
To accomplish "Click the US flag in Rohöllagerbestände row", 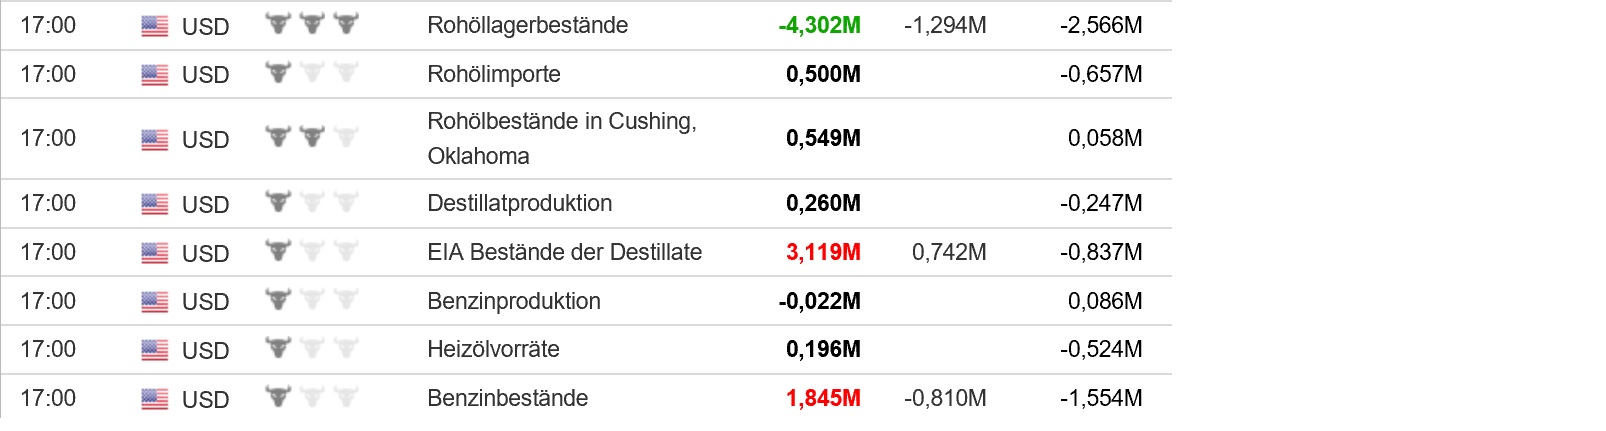I will coord(155,26).
